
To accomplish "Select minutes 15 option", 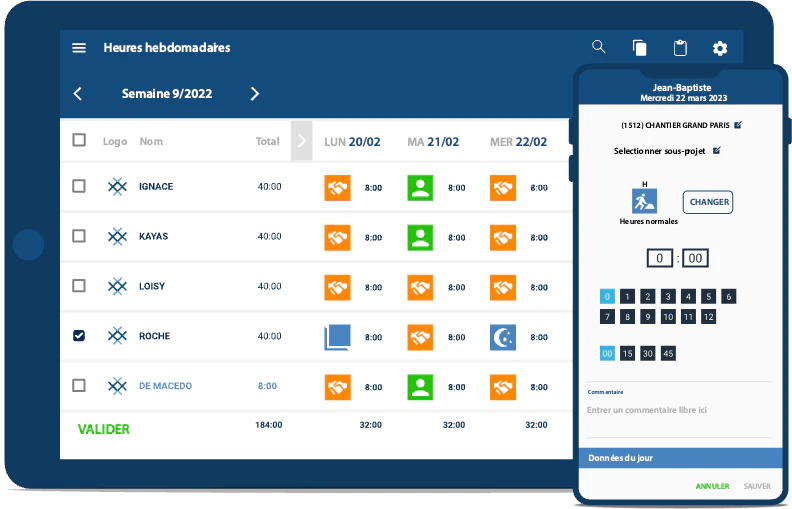I will (627, 353).
